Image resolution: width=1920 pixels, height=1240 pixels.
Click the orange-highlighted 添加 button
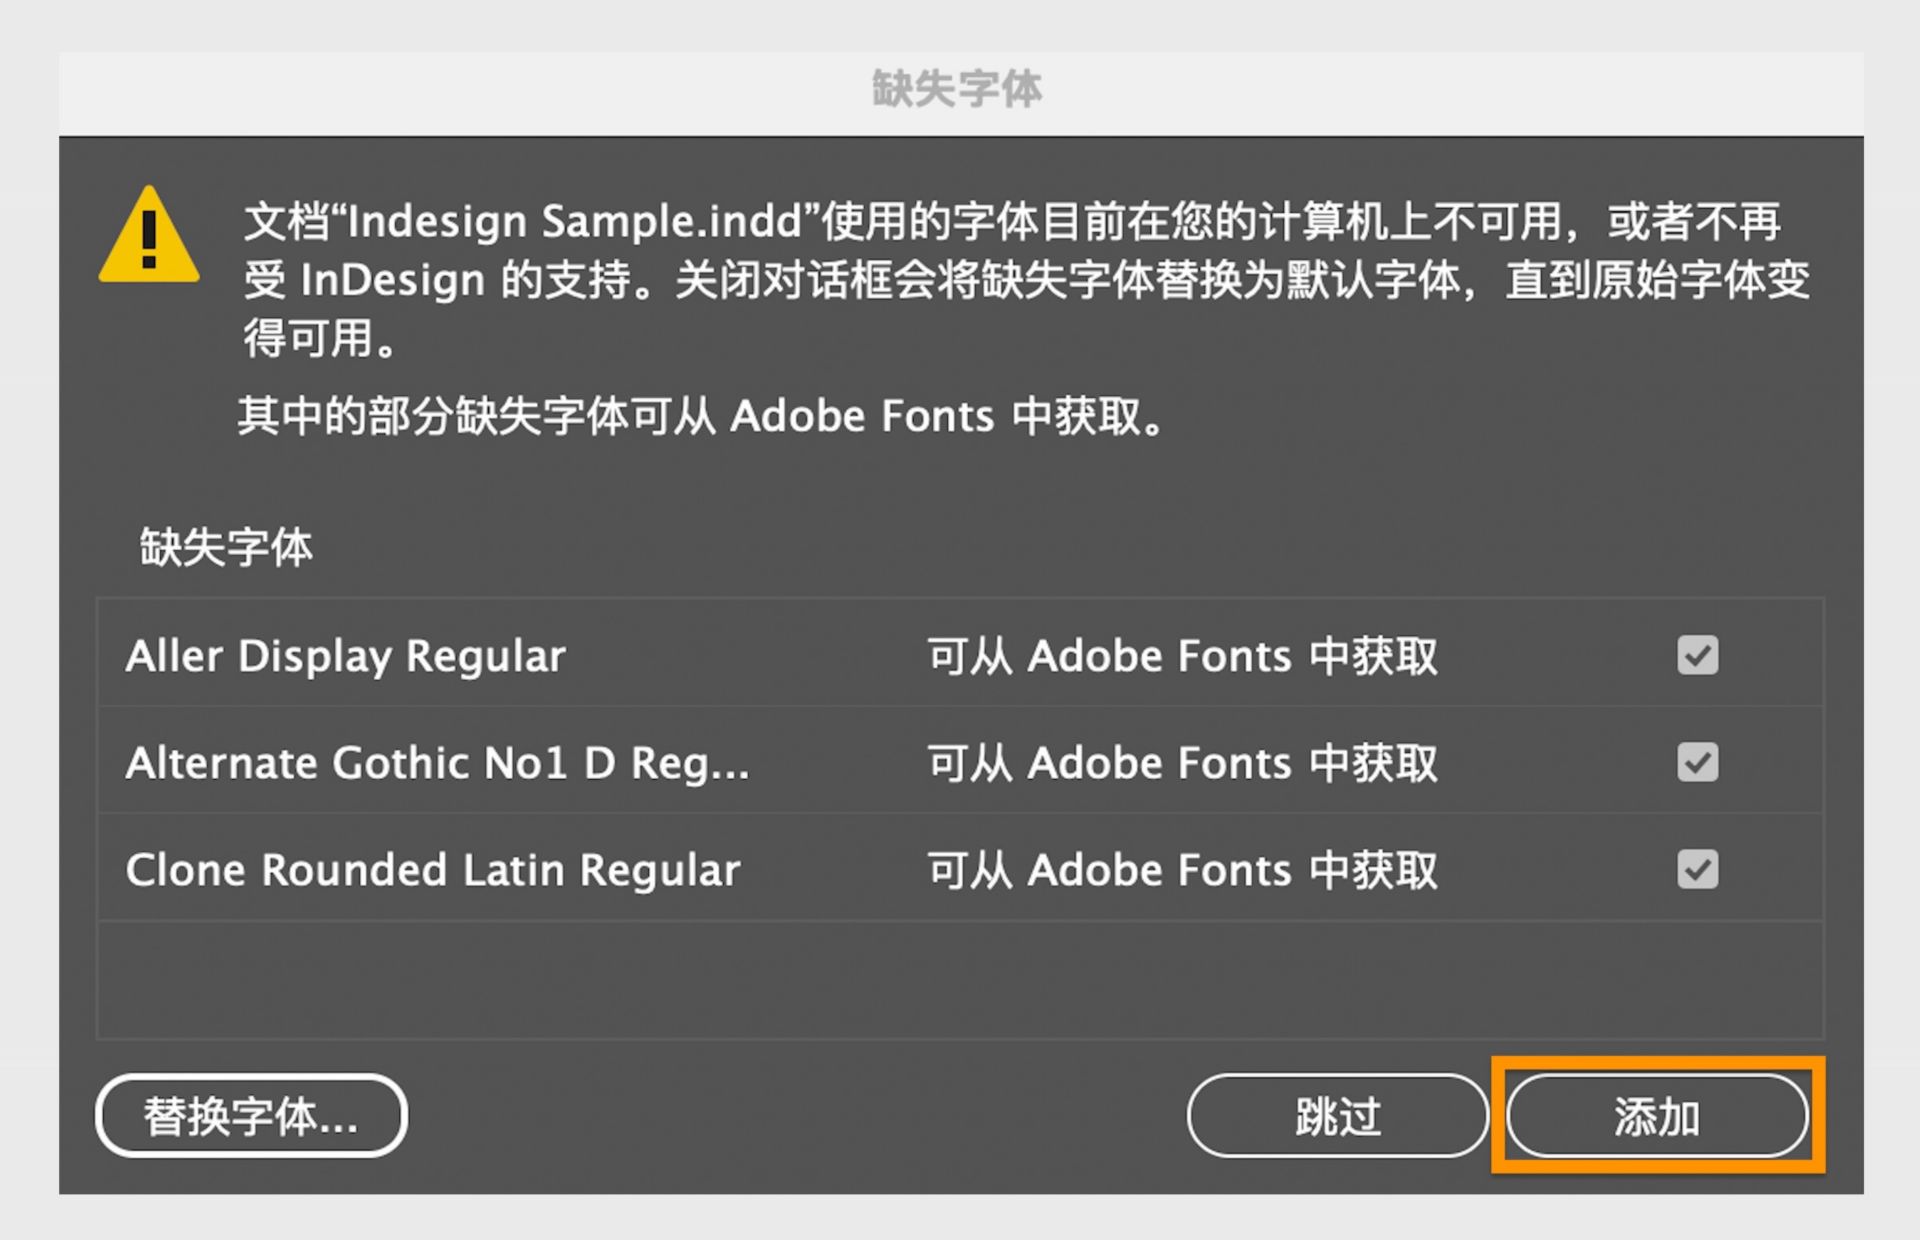[x=1657, y=1117]
